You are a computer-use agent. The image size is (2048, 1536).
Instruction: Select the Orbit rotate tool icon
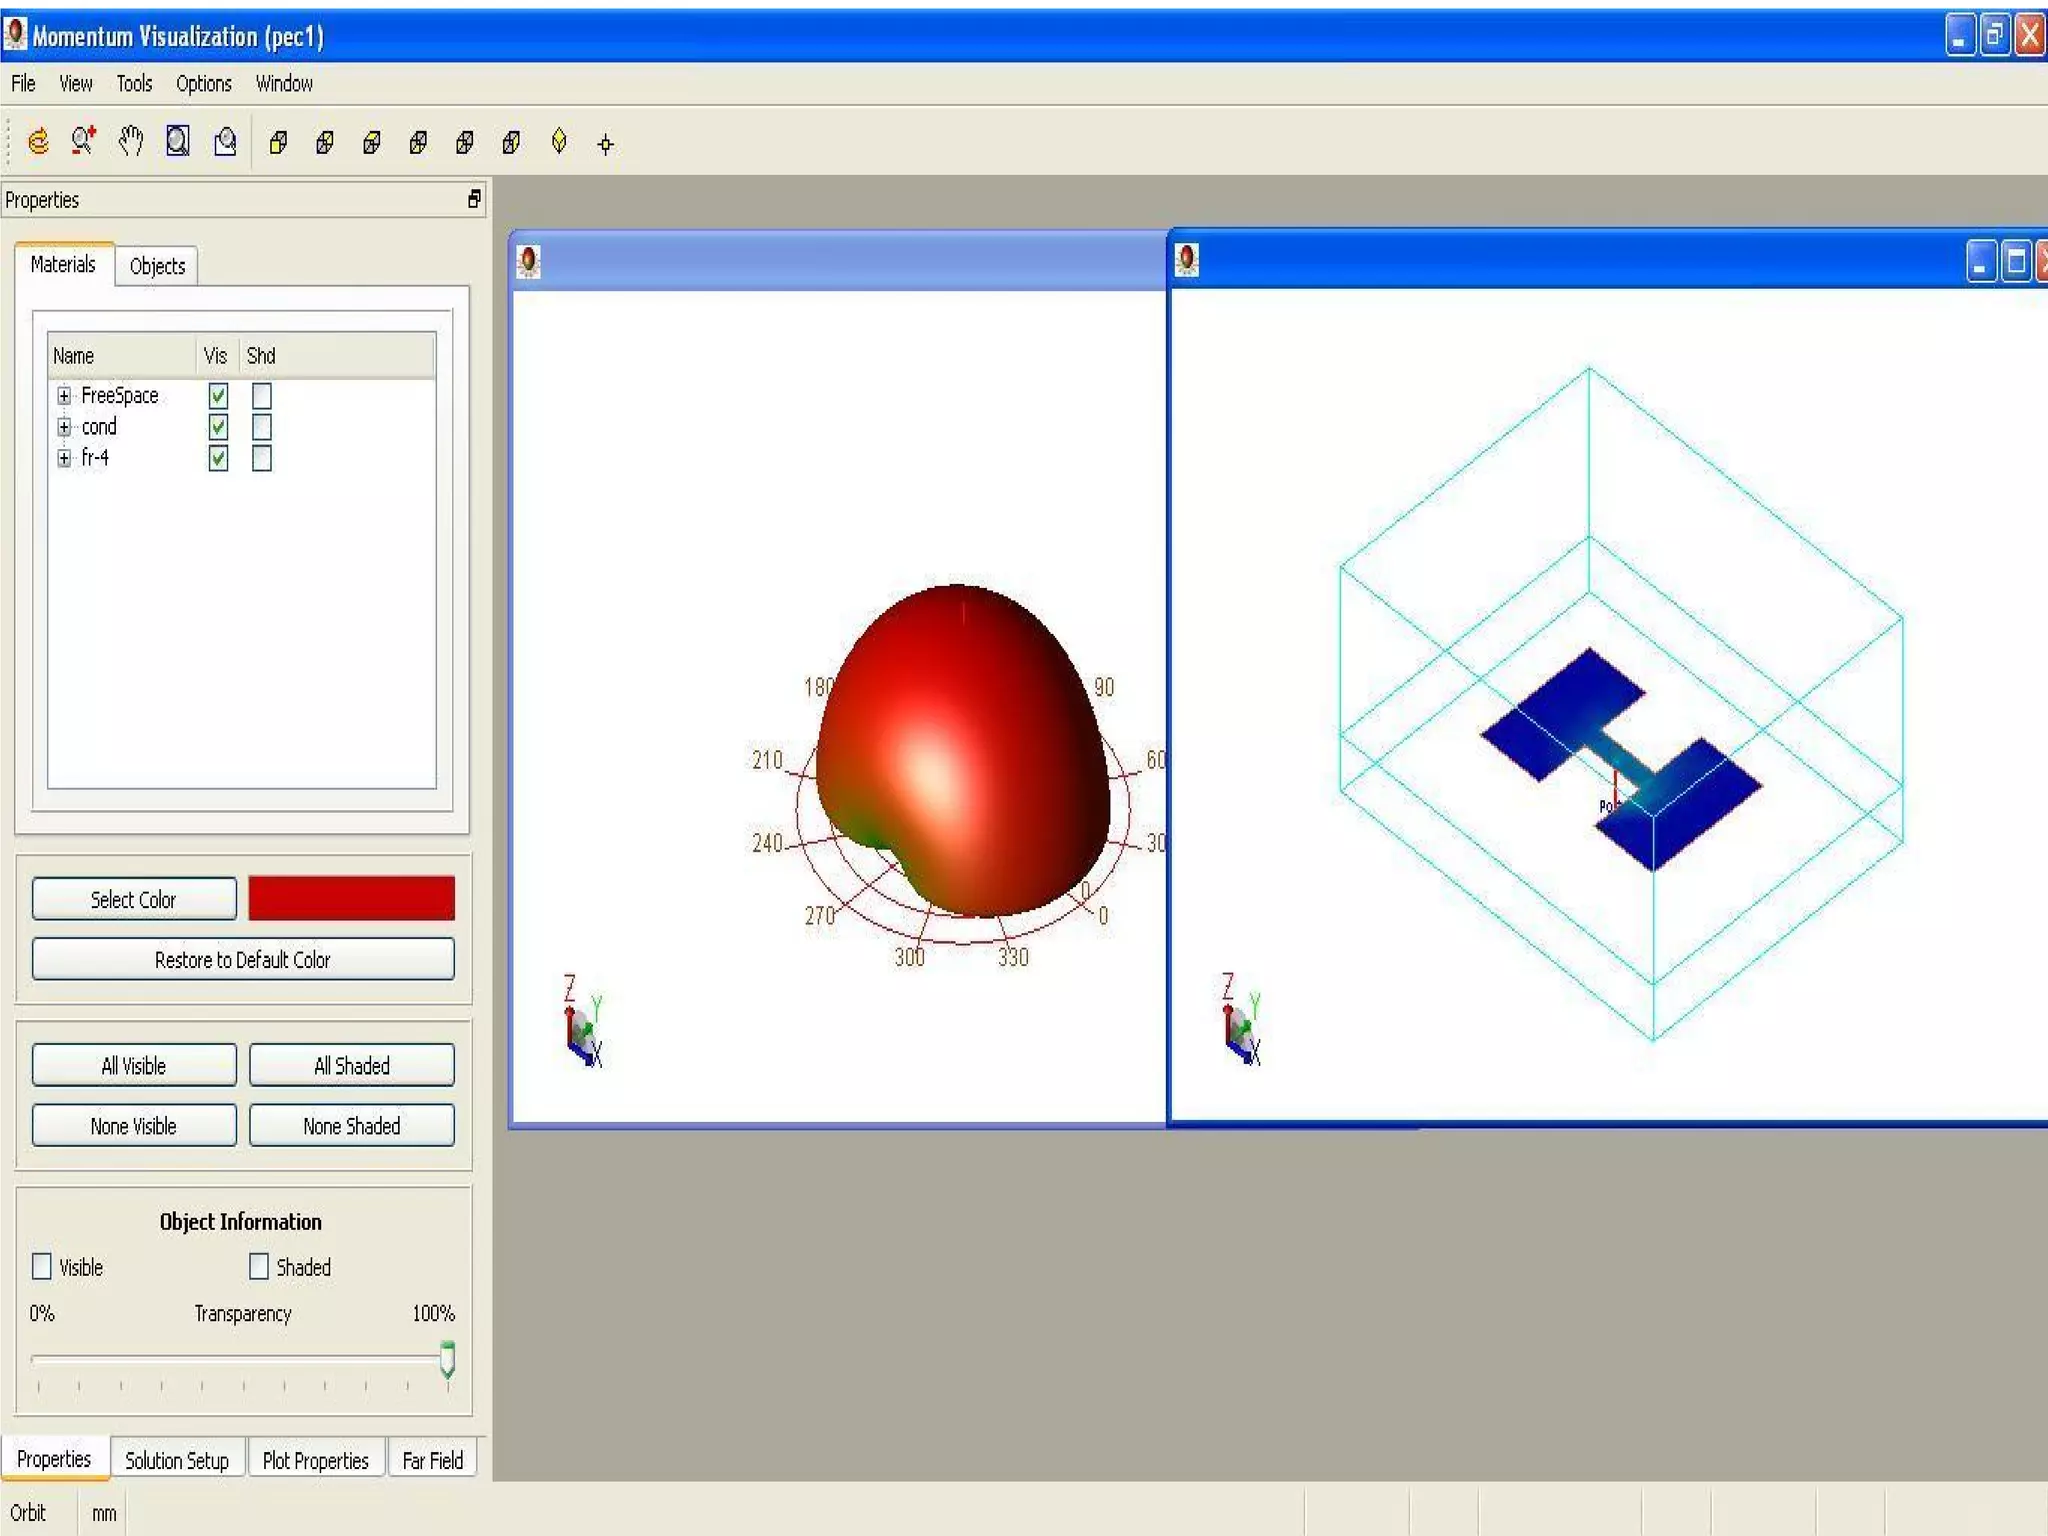point(38,142)
